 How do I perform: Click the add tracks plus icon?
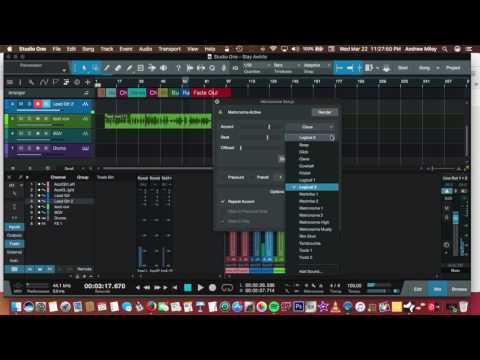coord(88,82)
